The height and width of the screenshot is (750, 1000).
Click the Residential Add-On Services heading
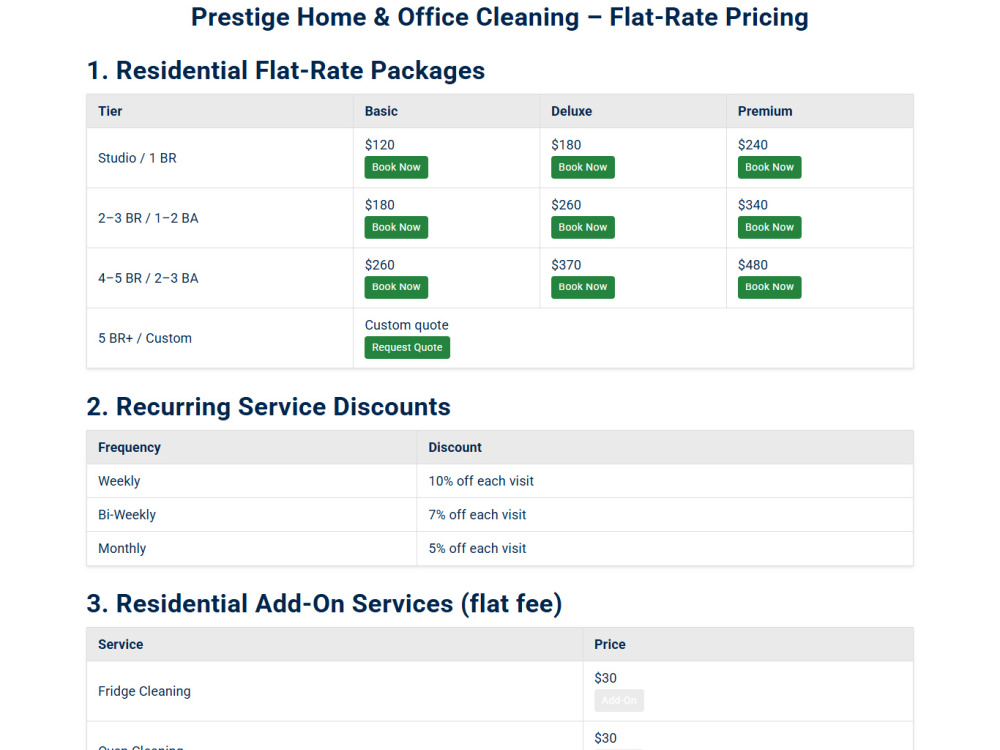coord(324,603)
